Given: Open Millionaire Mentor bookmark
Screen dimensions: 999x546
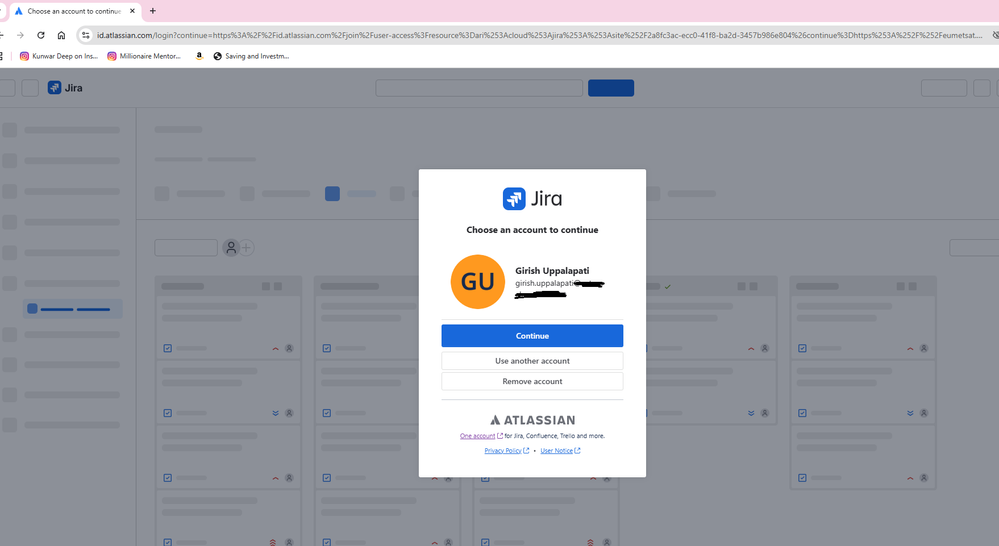Looking at the screenshot, I should 144,56.
